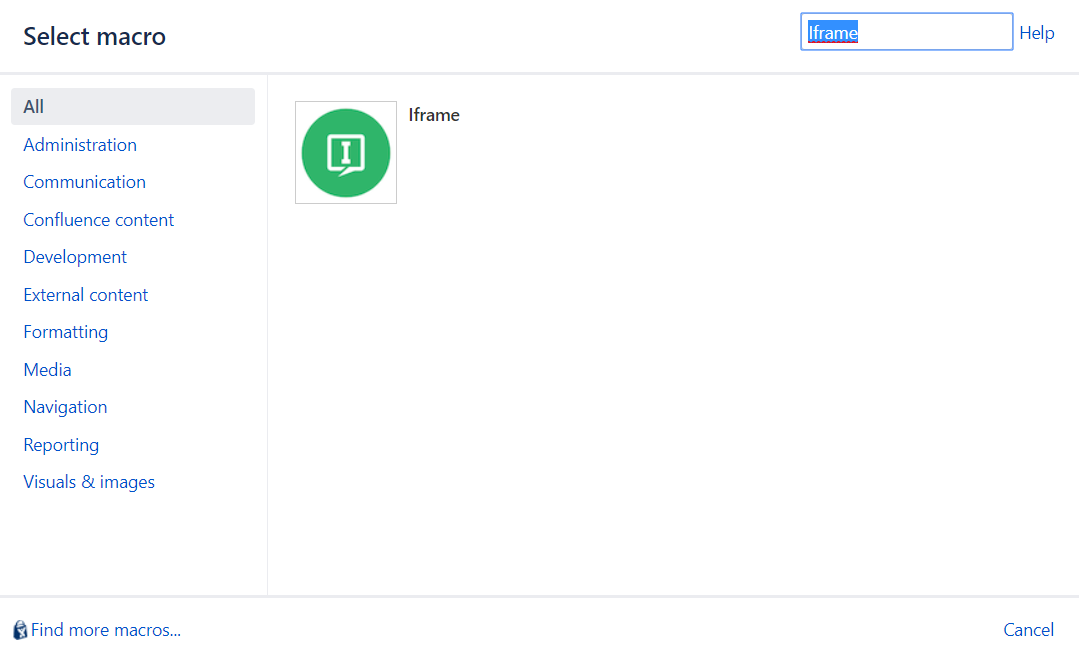The height and width of the screenshot is (658, 1079).
Task: Go to the Navigation macro category
Action: pyautogui.click(x=65, y=407)
